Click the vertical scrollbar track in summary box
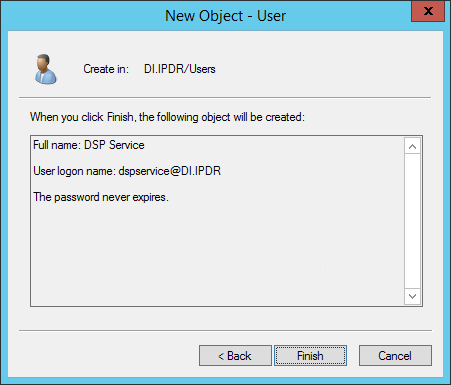 (412, 221)
